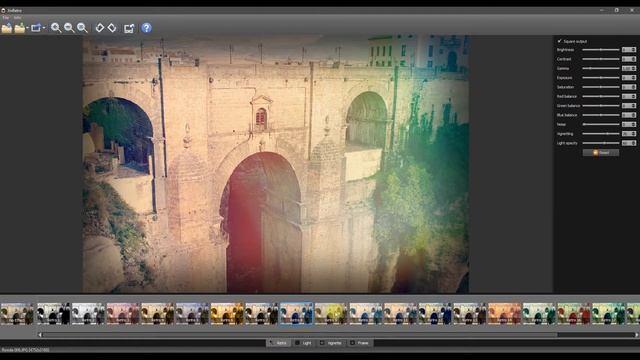Click the Gamma value spinner
Viewport: 640px width, 360px height.
tap(629, 69)
